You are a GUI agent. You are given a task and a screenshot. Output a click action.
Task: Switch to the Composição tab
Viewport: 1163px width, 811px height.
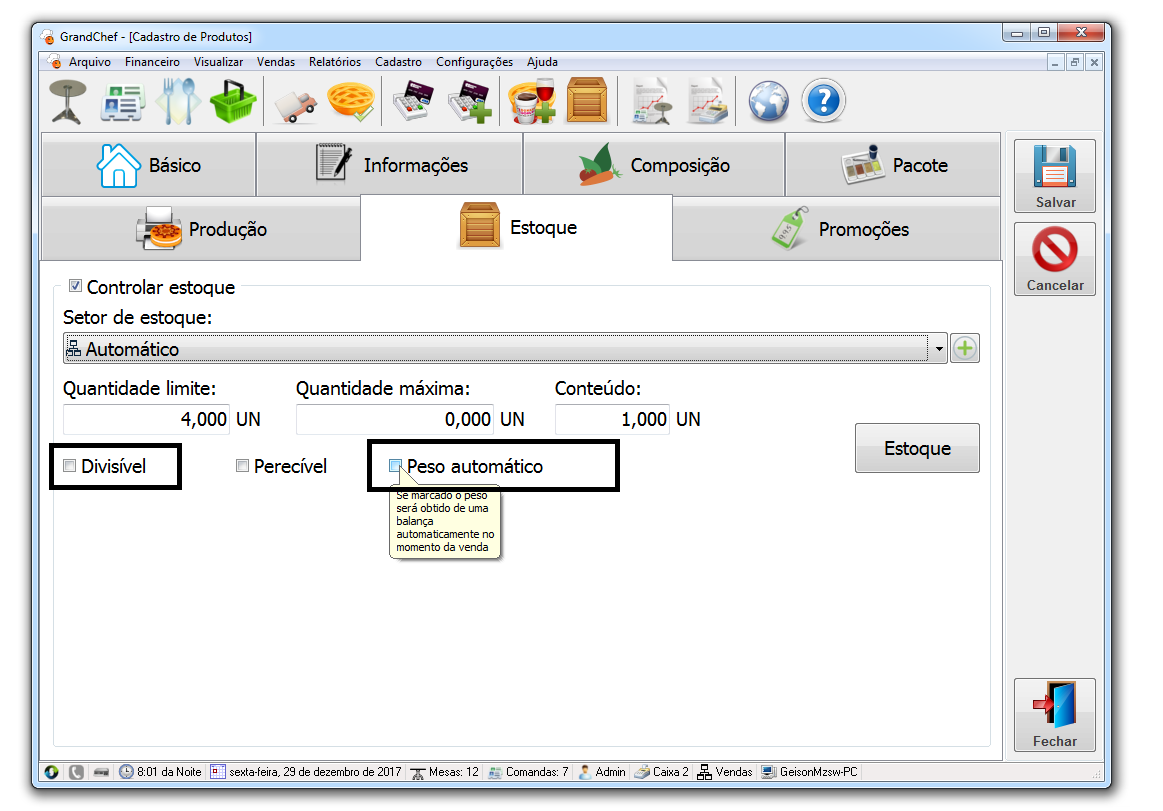click(x=654, y=165)
